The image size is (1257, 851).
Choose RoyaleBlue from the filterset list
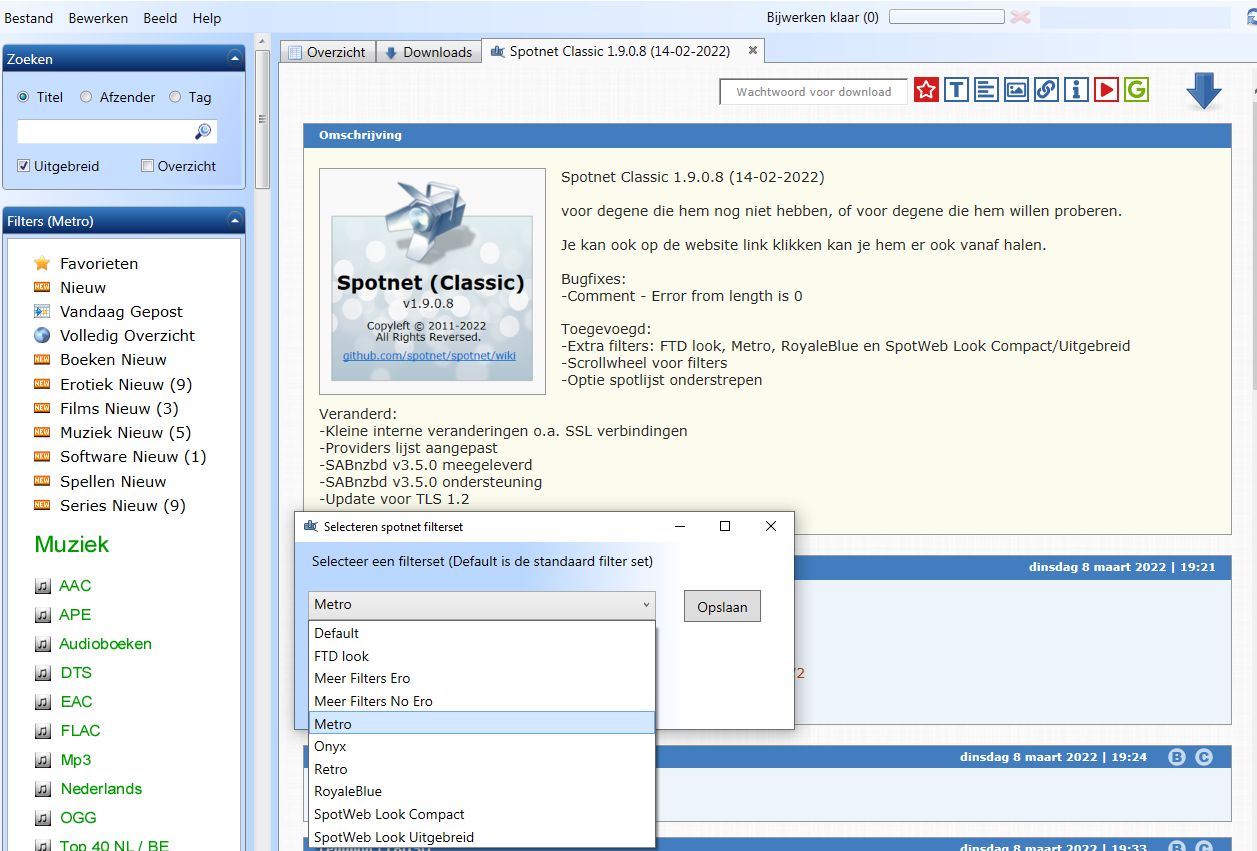(x=482, y=791)
